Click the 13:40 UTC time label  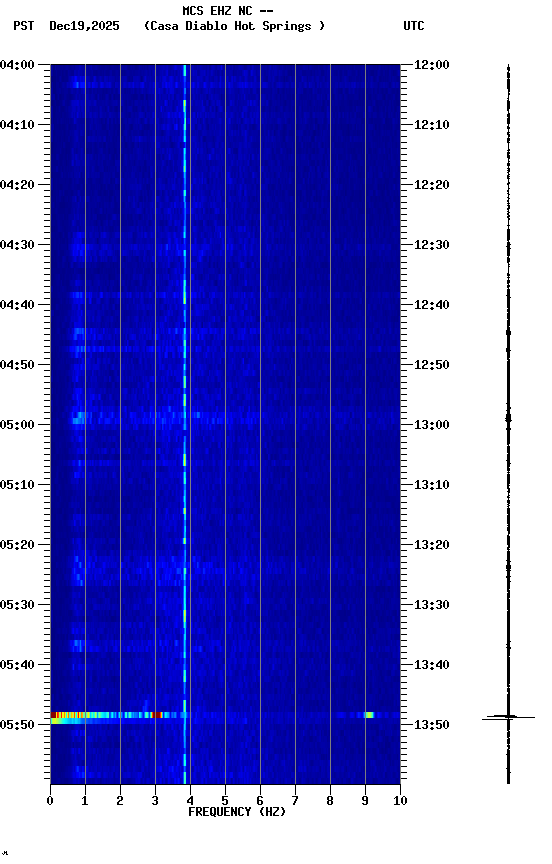tap(432, 665)
